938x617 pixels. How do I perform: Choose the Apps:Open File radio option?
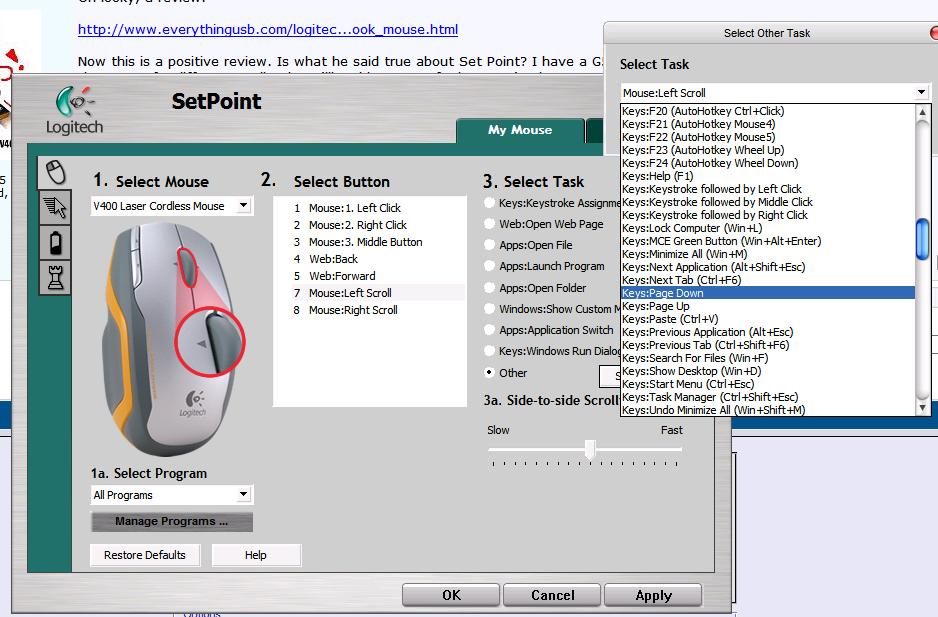(x=489, y=245)
